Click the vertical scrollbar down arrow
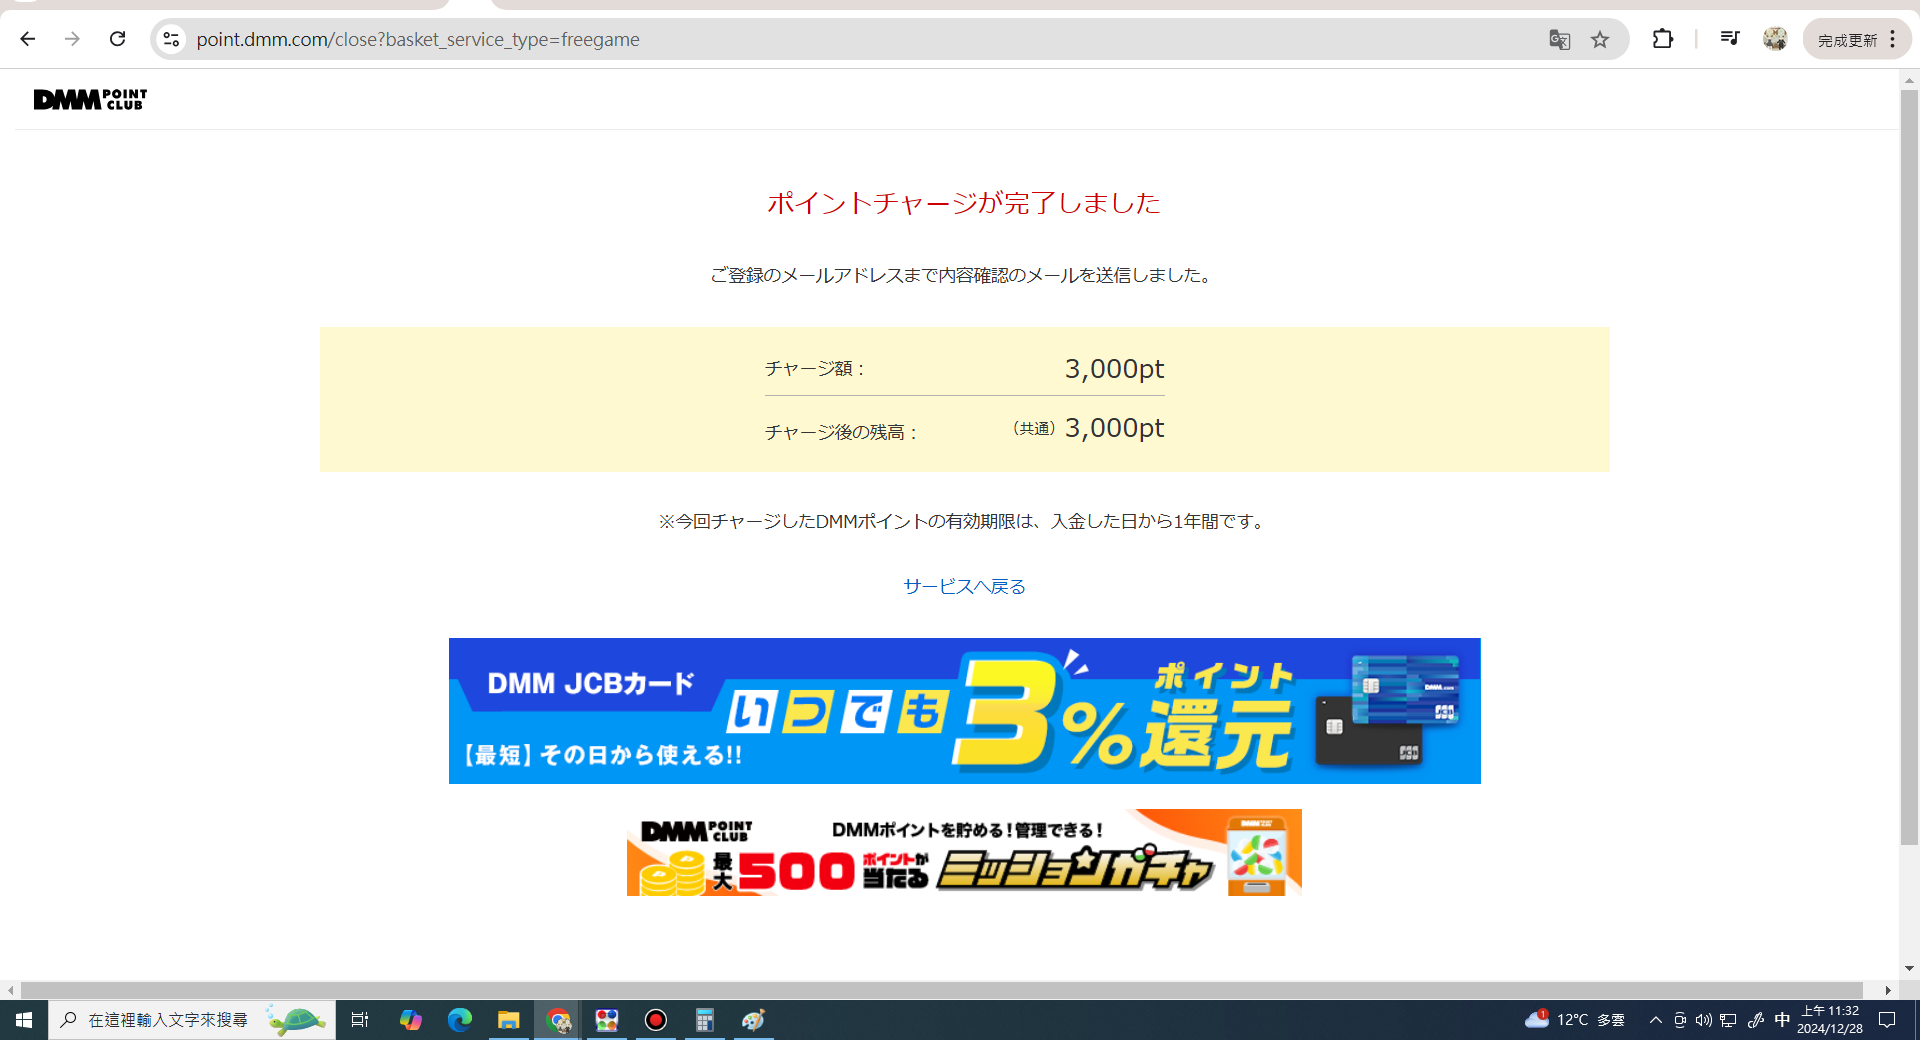 (1909, 968)
